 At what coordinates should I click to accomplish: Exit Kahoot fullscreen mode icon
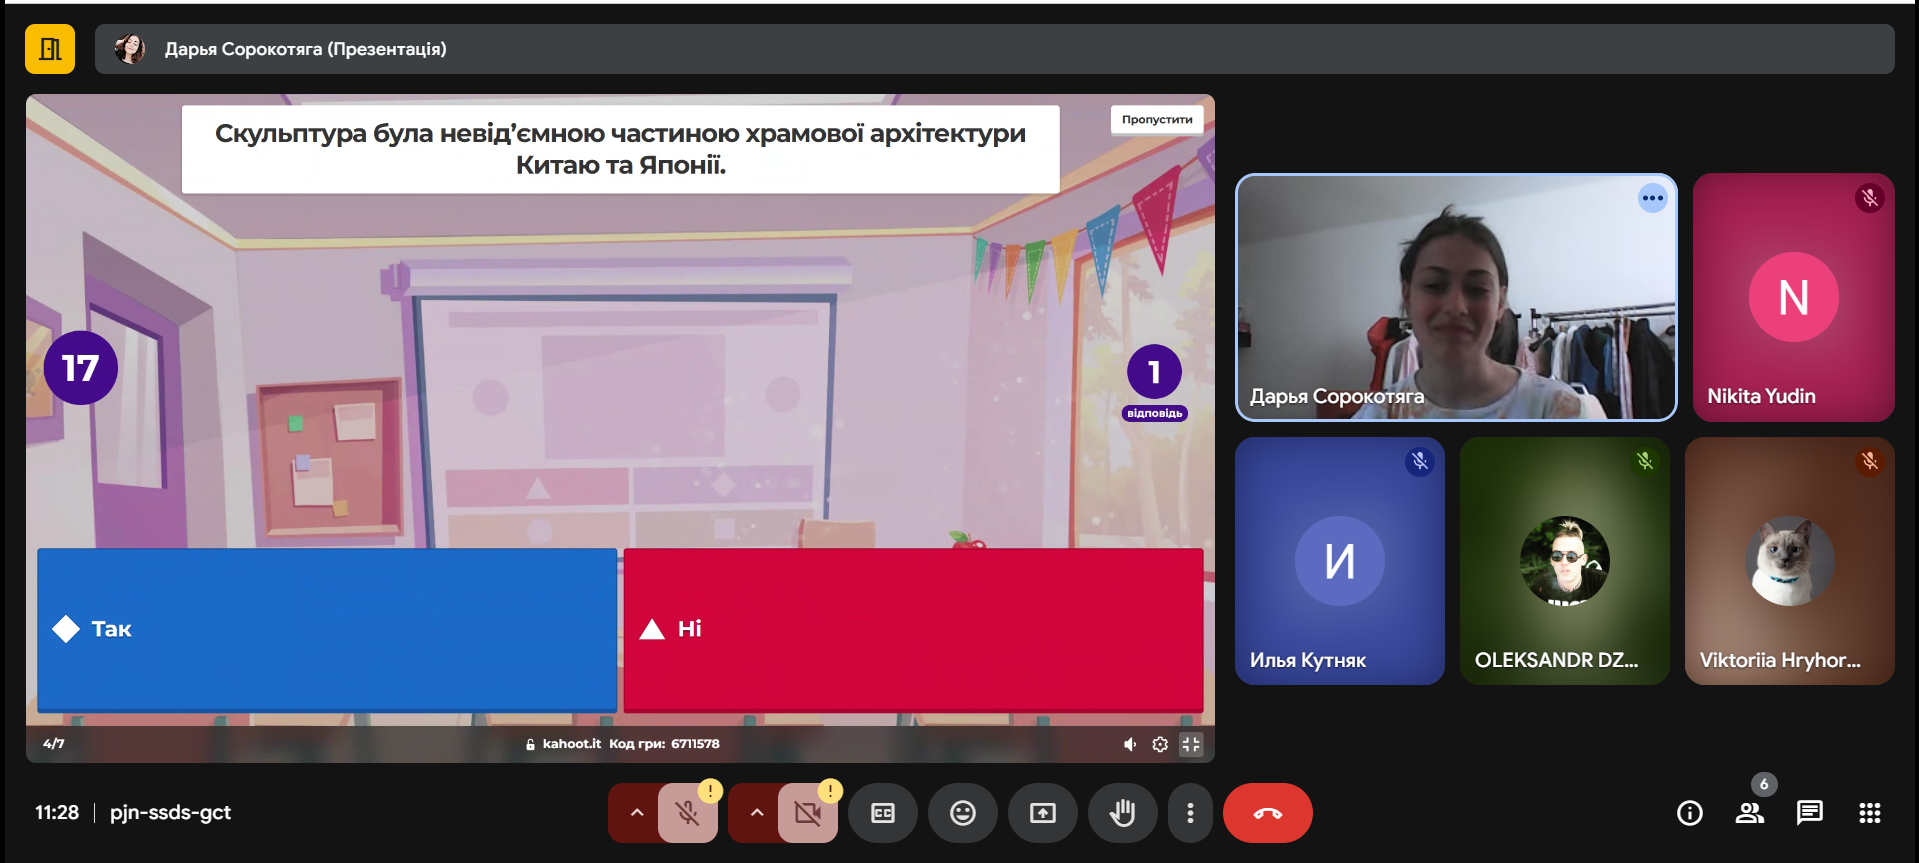click(x=1191, y=744)
